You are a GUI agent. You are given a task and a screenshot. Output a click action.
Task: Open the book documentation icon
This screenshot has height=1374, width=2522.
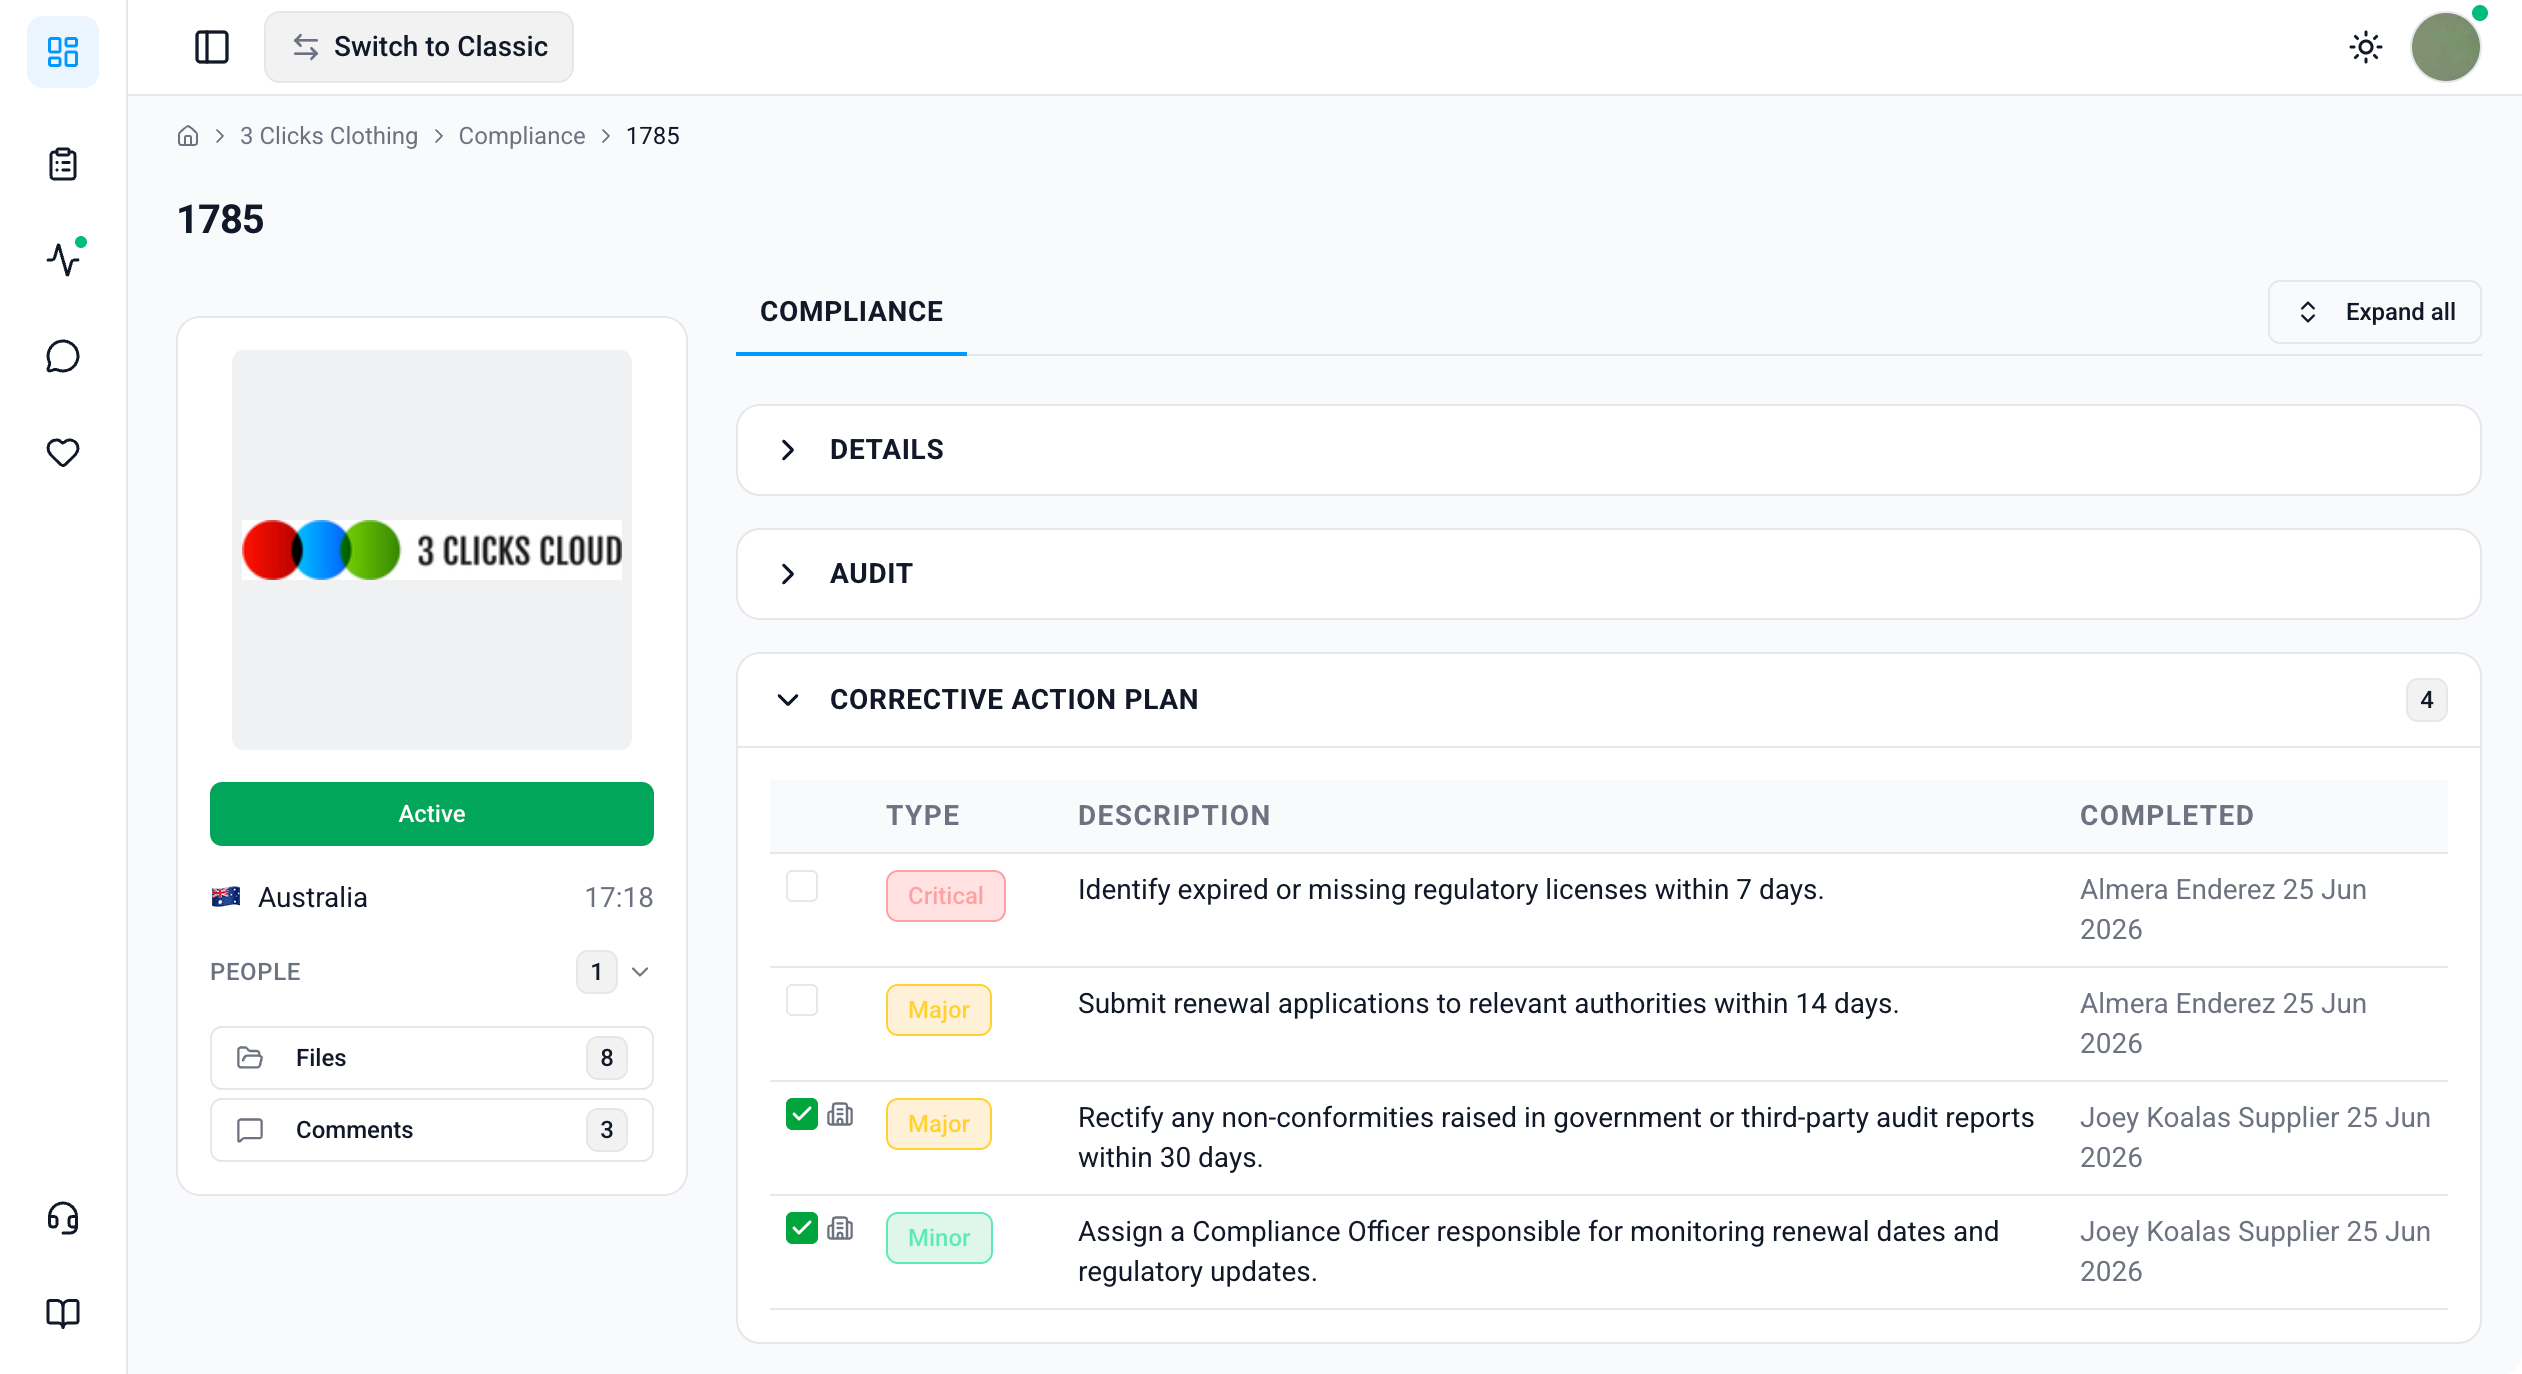pyautogui.click(x=63, y=1313)
